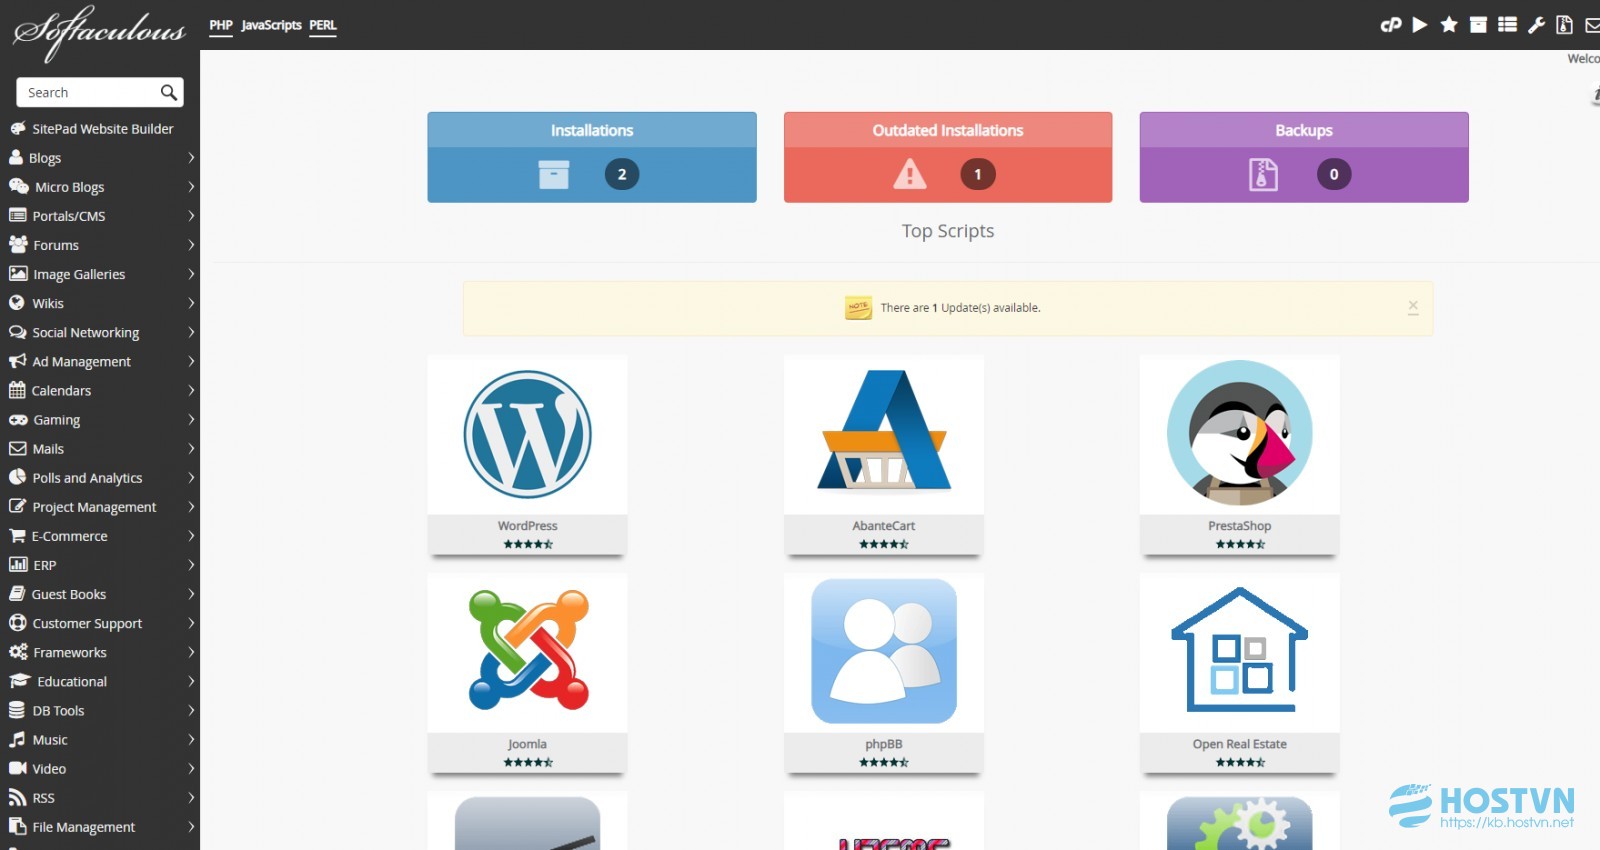Image resolution: width=1600 pixels, height=850 pixels.
Task: Expand the Mails chevron
Action: (190, 449)
